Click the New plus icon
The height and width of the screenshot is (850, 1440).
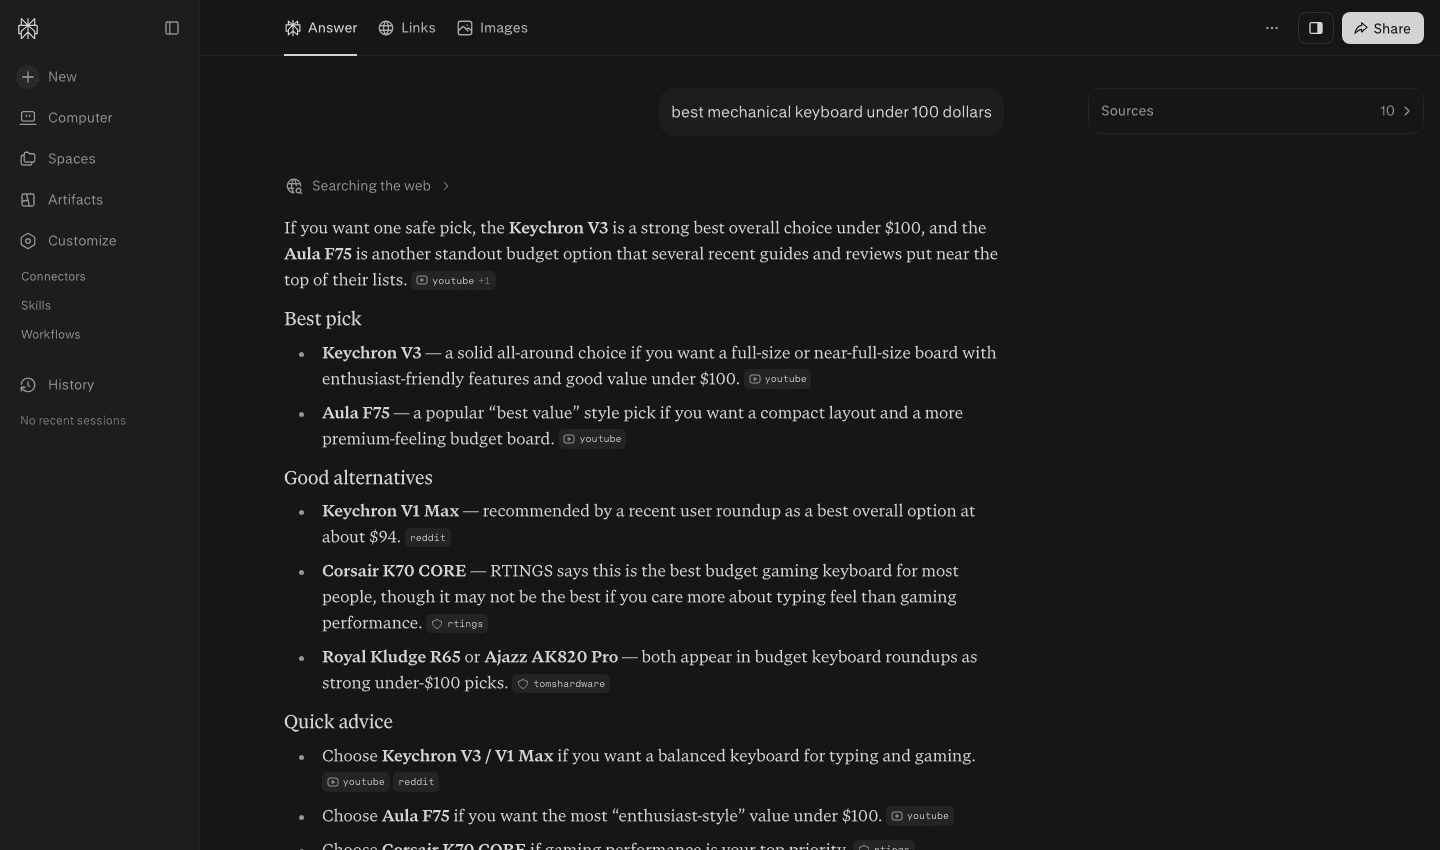(x=28, y=77)
